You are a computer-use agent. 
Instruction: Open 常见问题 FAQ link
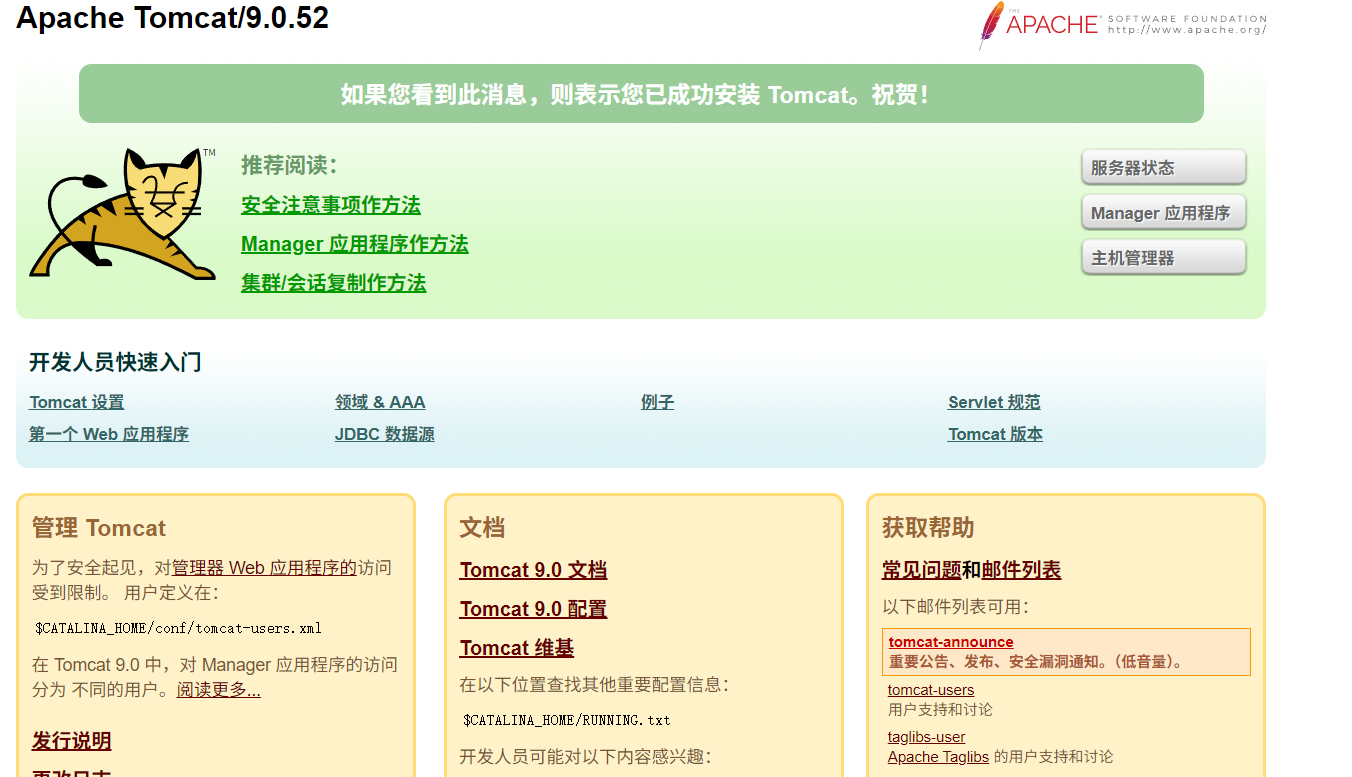(922, 570)
